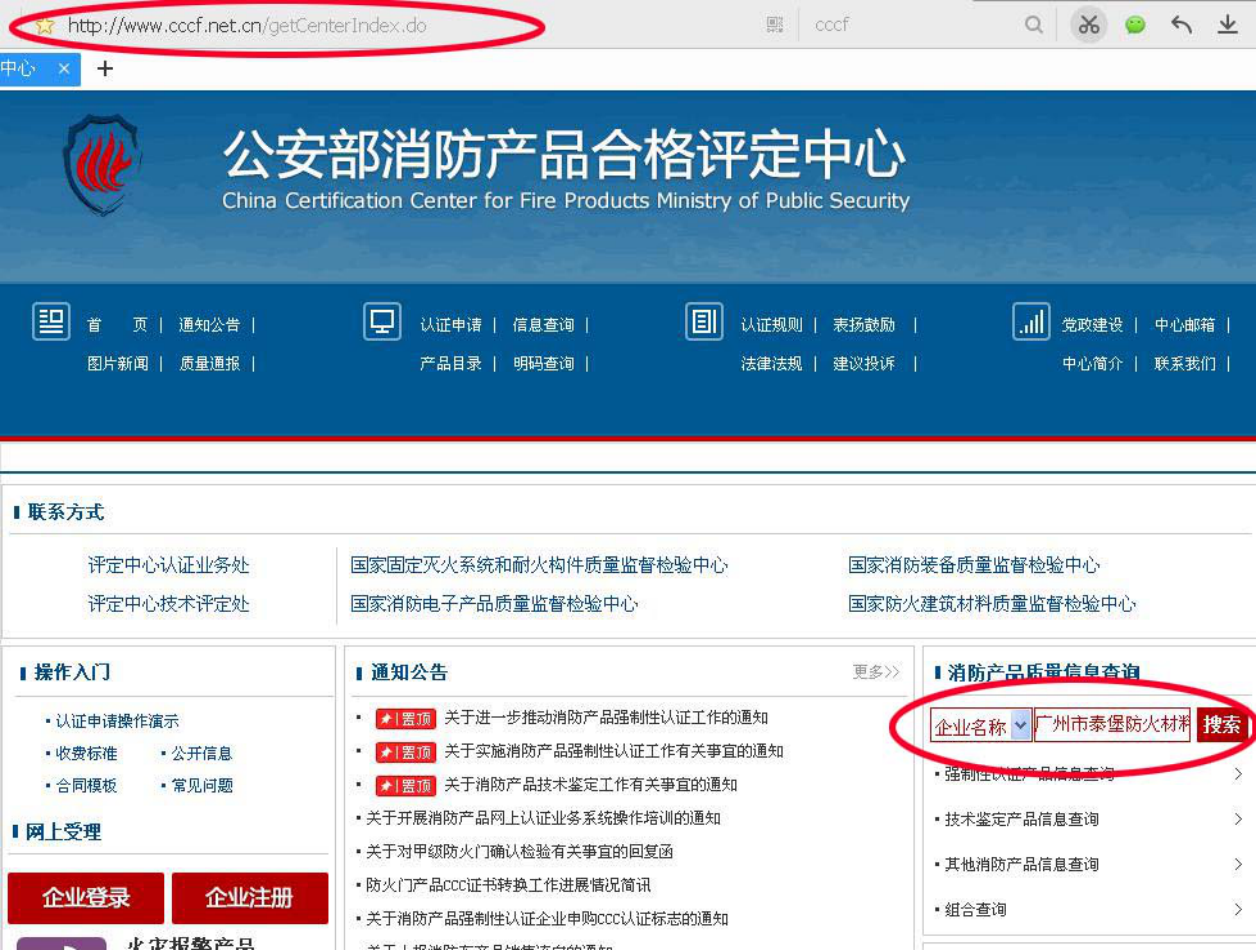Image resolution: width=1257 pixels, height=950 pixels.
Task: Click the fire shield logo in site header
Action: [x=102, y=165]
